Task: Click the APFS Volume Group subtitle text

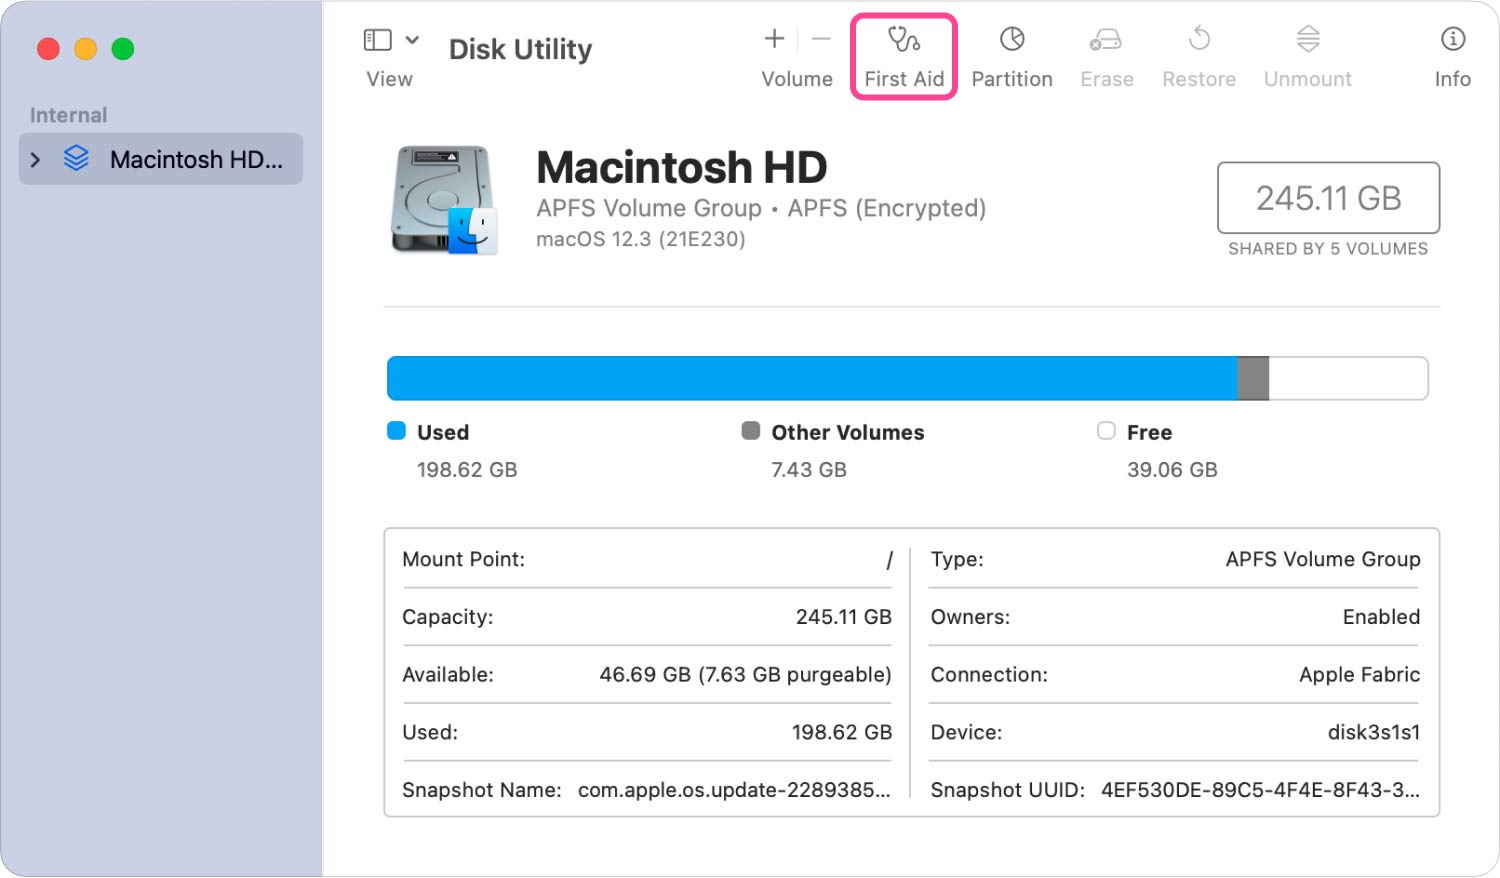Action: coord(761,208)
